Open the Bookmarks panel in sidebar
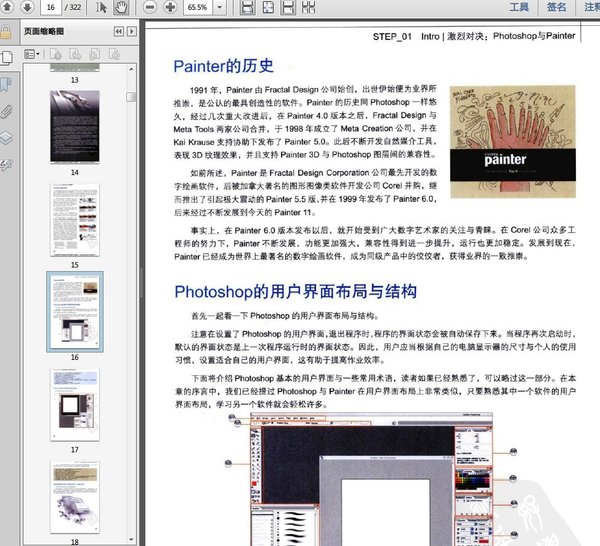This screenshot has height=546, width=600. click(7, 84)
